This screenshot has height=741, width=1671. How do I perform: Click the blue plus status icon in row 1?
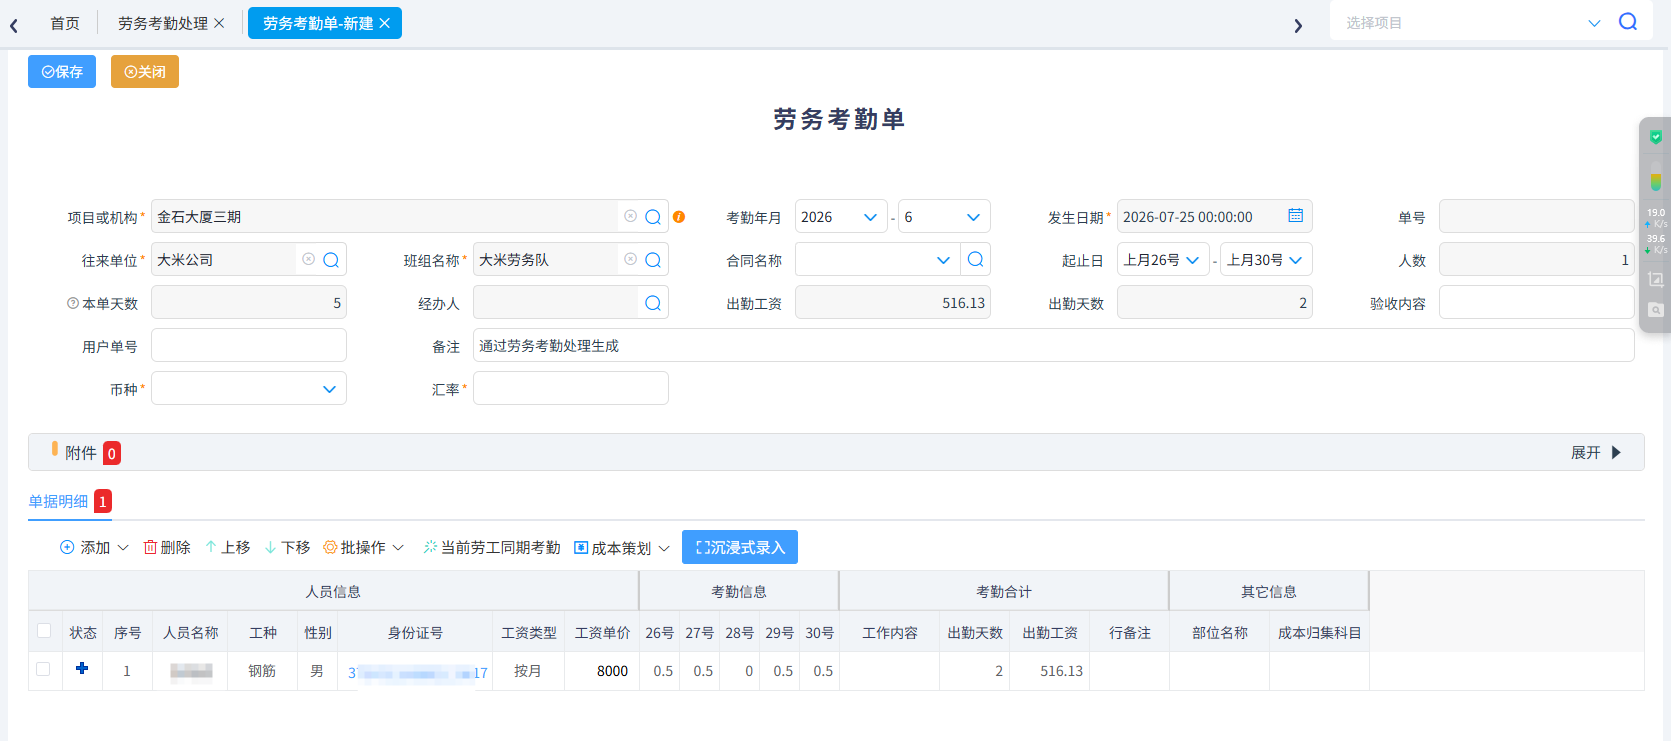(x=82, y=668)
